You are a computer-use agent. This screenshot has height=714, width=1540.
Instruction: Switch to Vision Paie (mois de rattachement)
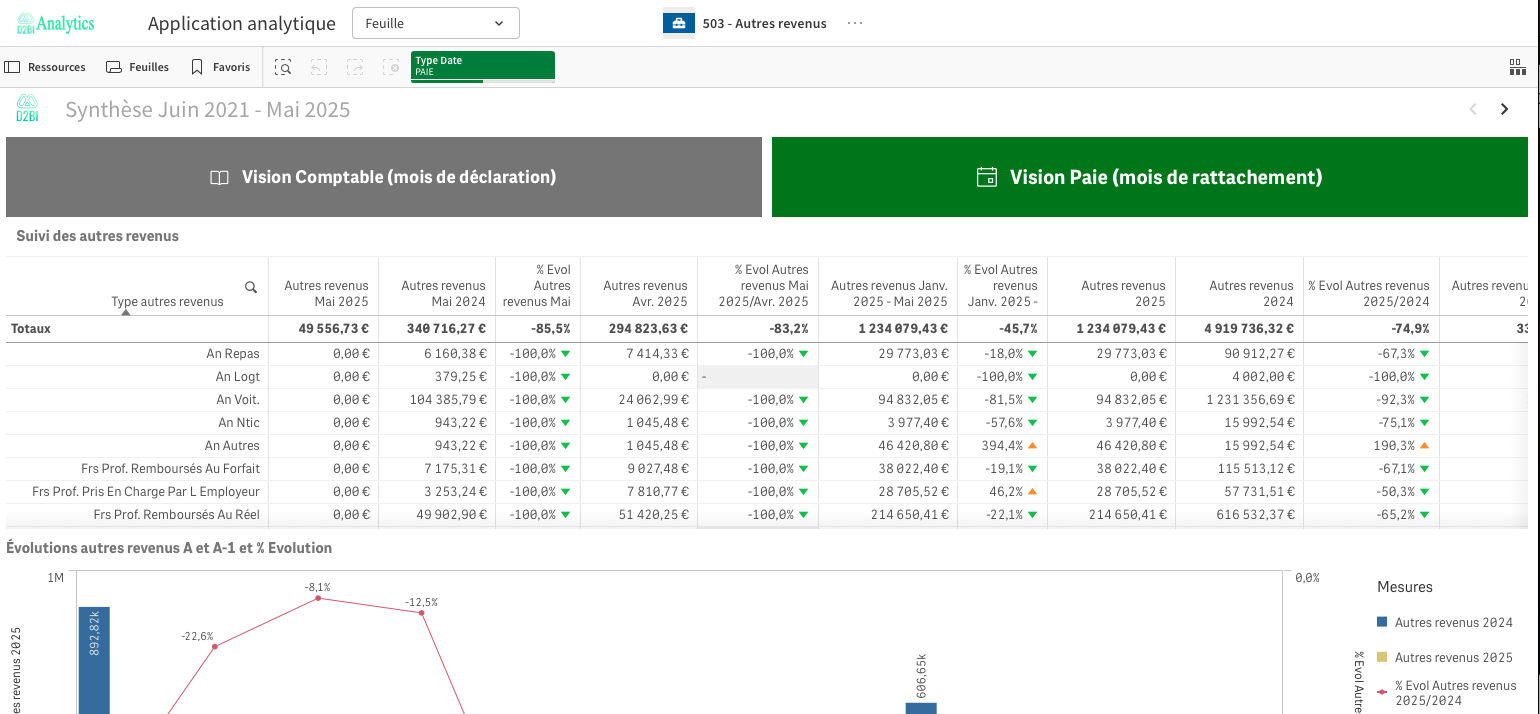tap(1149, 177)
